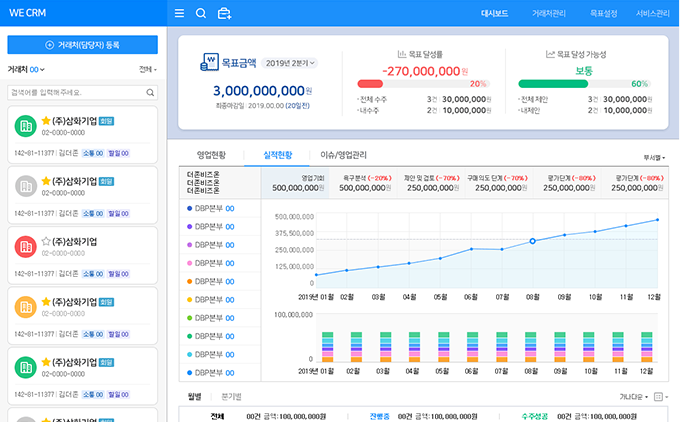This screenshot has width=680, height=422.
Task: Open the 목표설정 menu
Action: 603,13
